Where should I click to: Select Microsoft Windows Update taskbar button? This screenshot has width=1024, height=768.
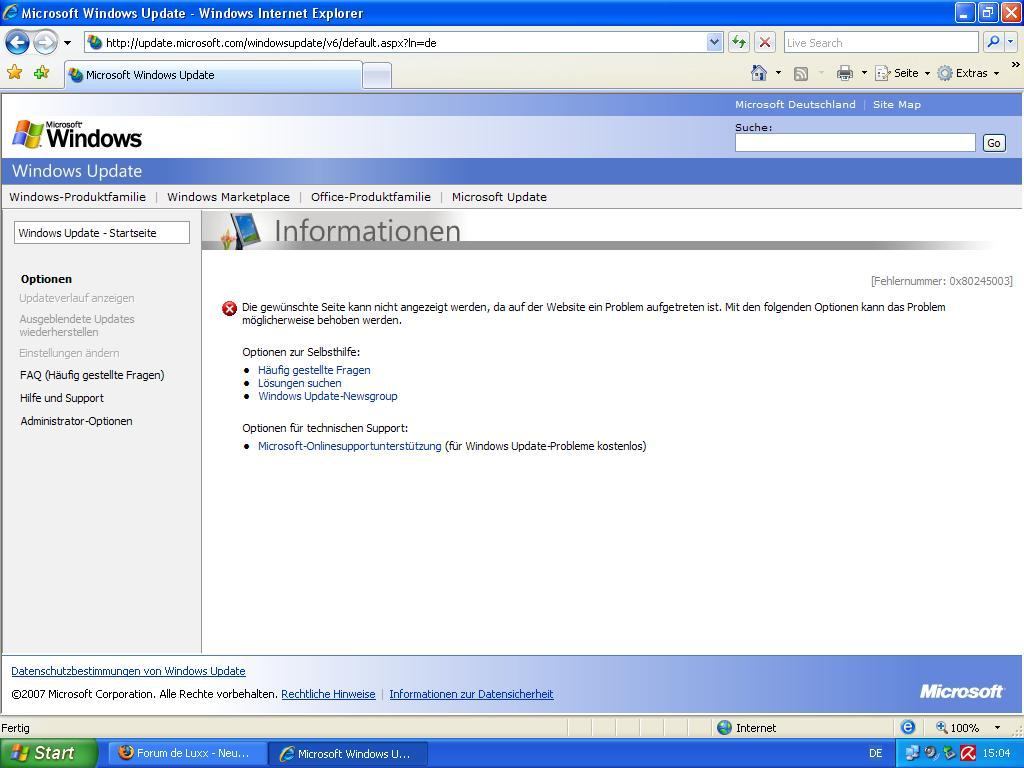347,754
